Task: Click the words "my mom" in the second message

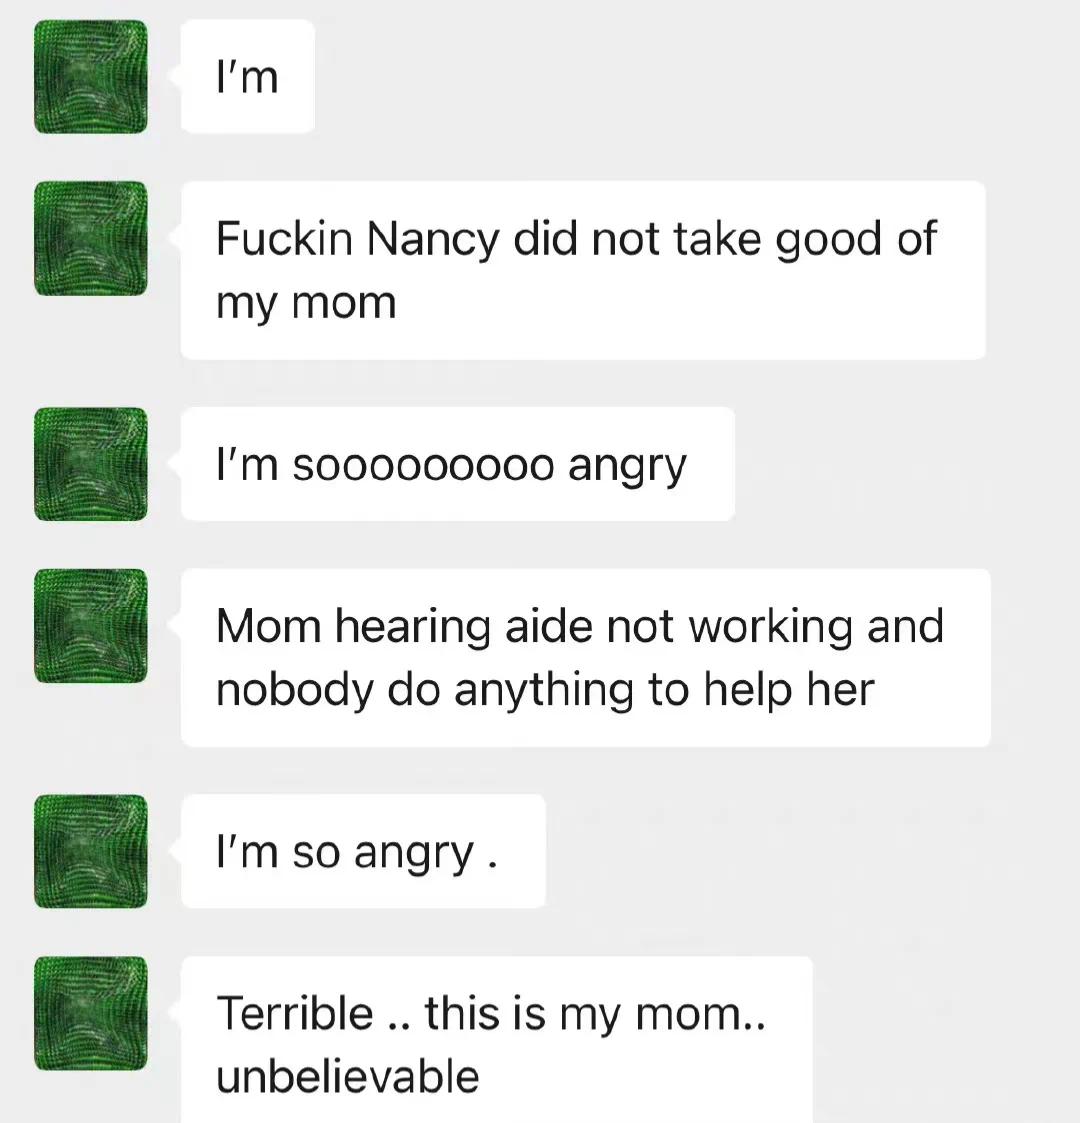Action: 306,303
